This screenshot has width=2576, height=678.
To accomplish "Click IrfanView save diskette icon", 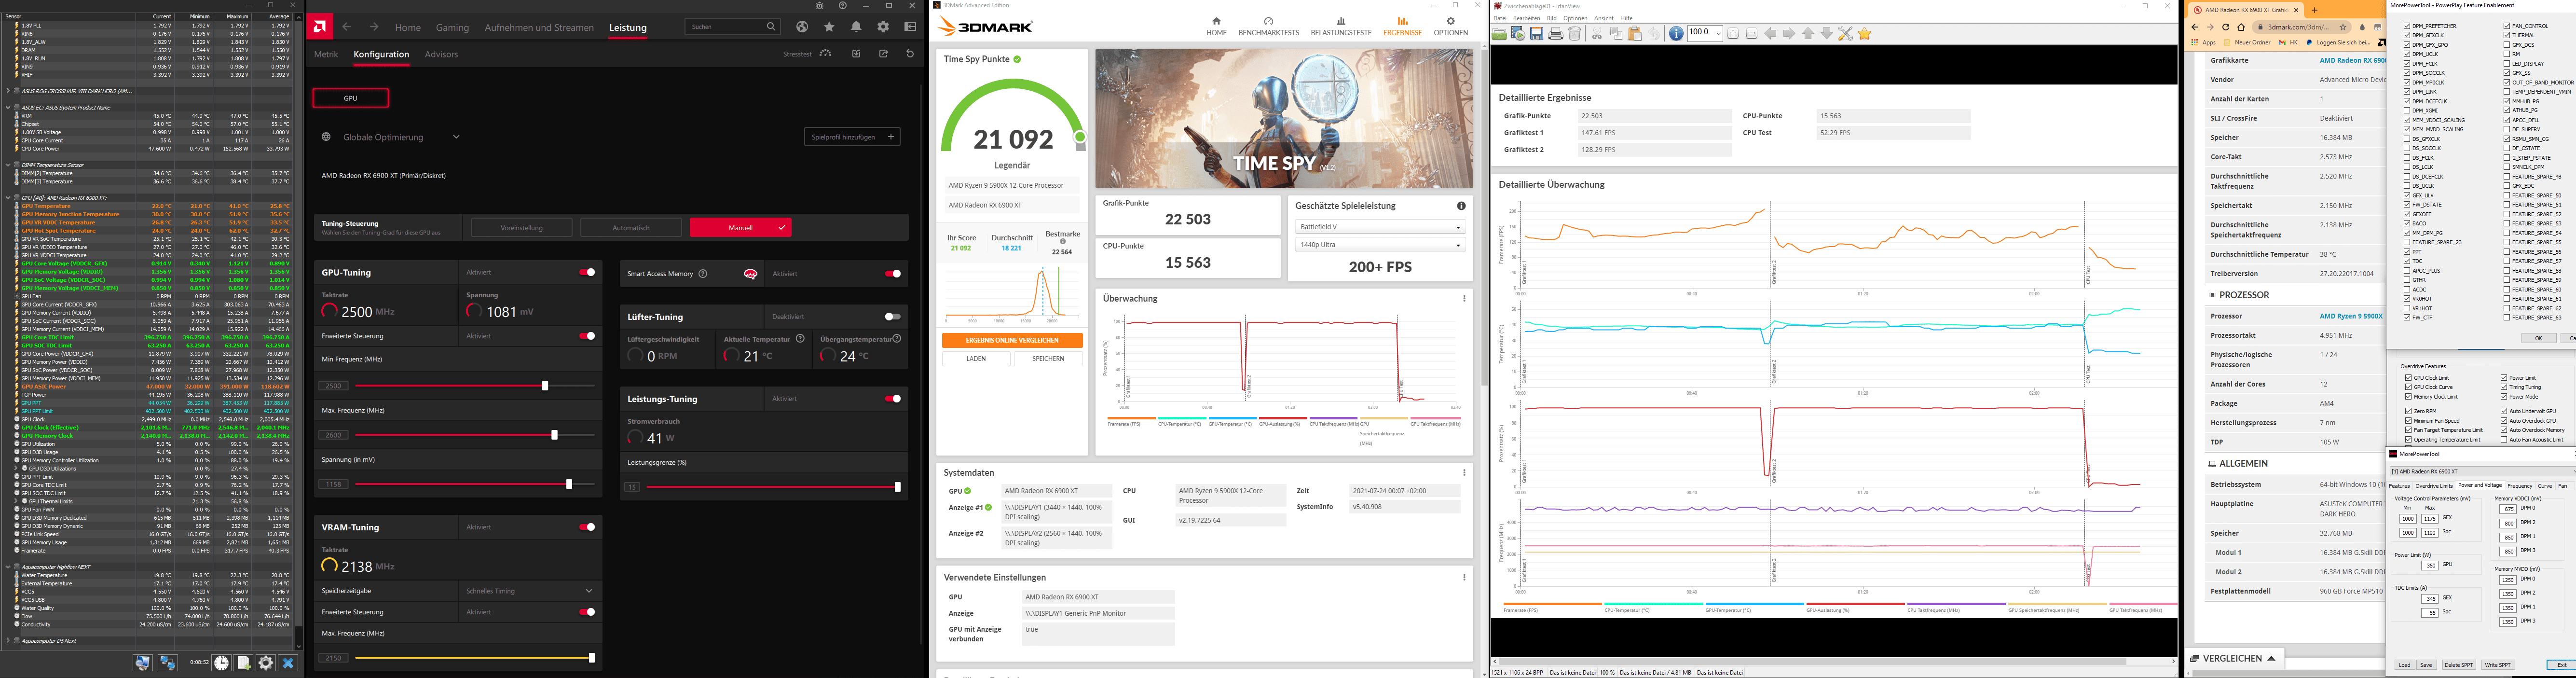I will coord(1537,34).
